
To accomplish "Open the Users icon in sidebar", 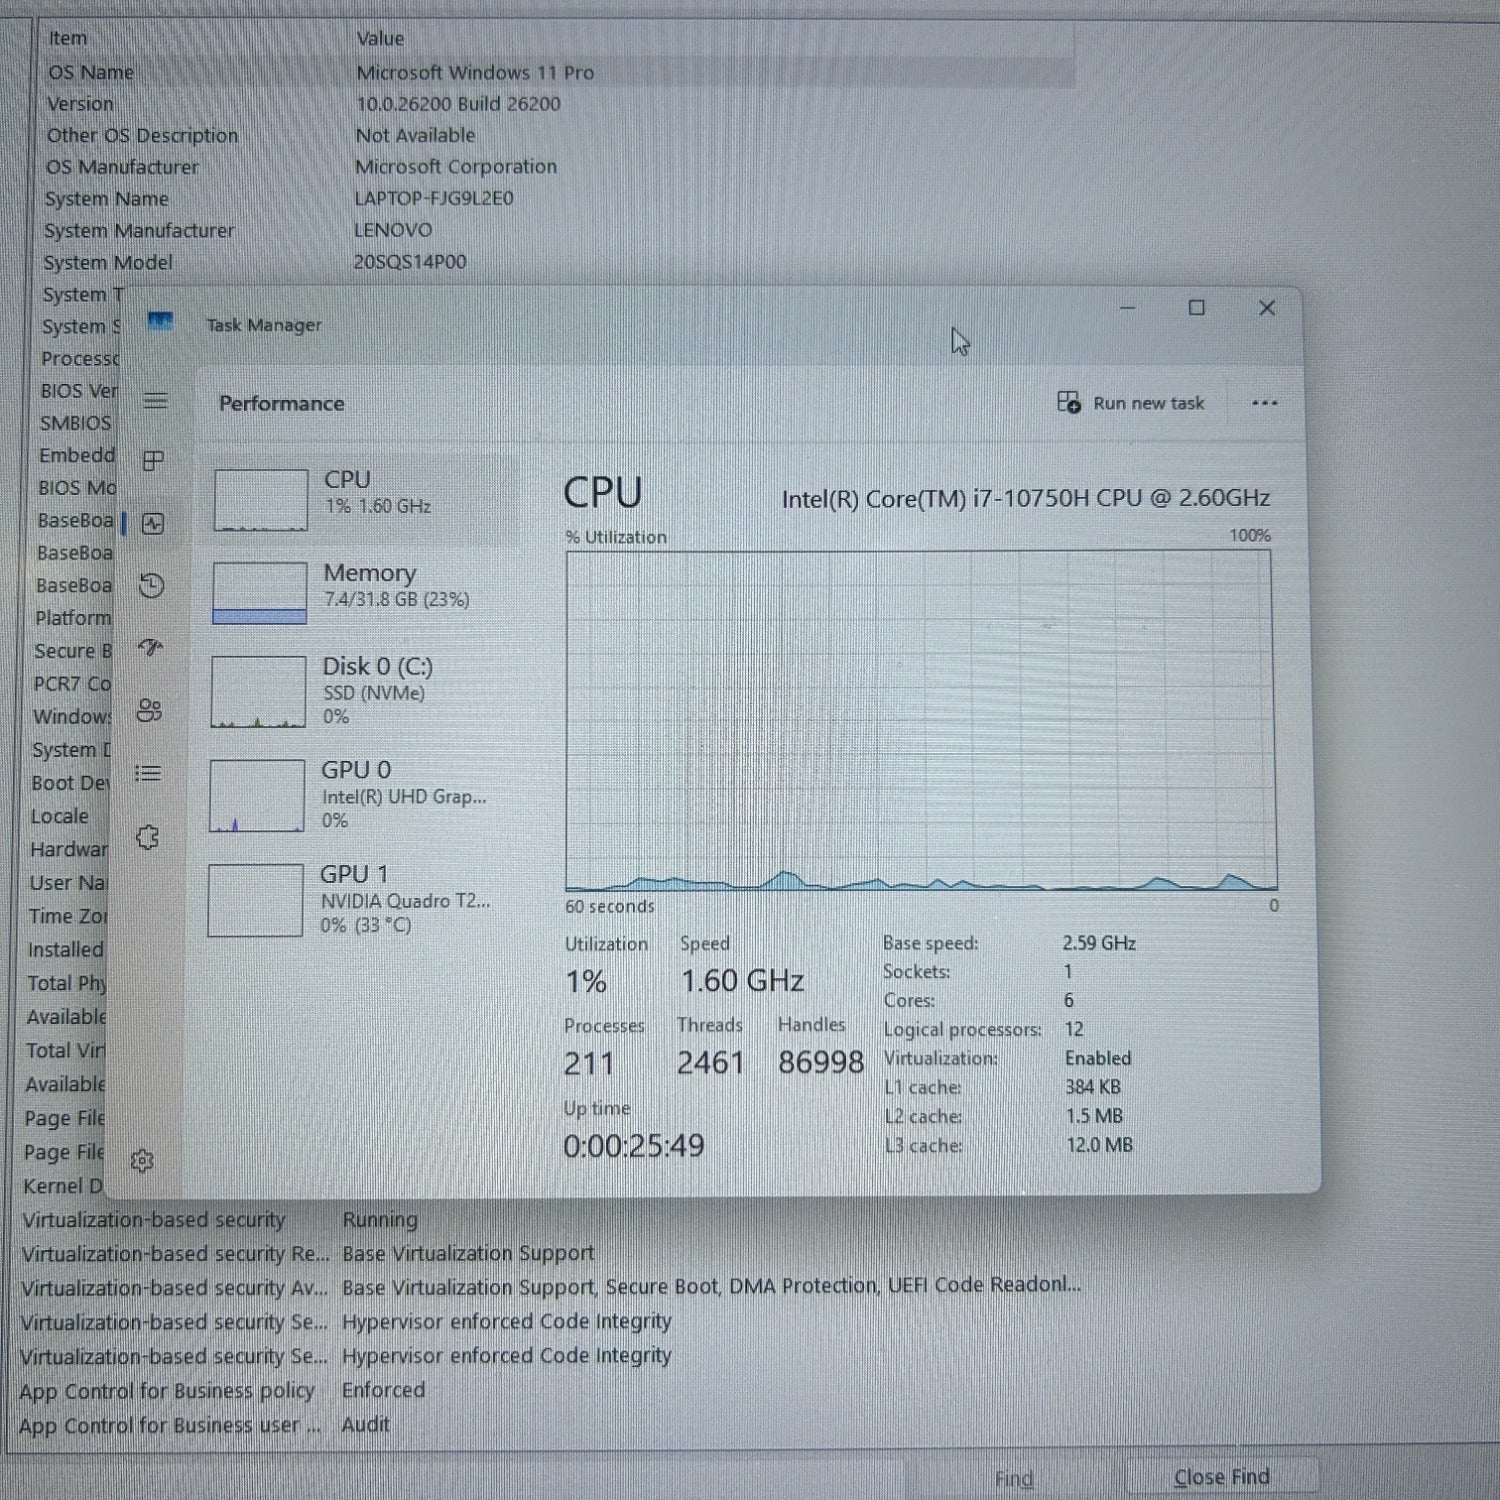I will pyautogui.click(x=149, y=710).
